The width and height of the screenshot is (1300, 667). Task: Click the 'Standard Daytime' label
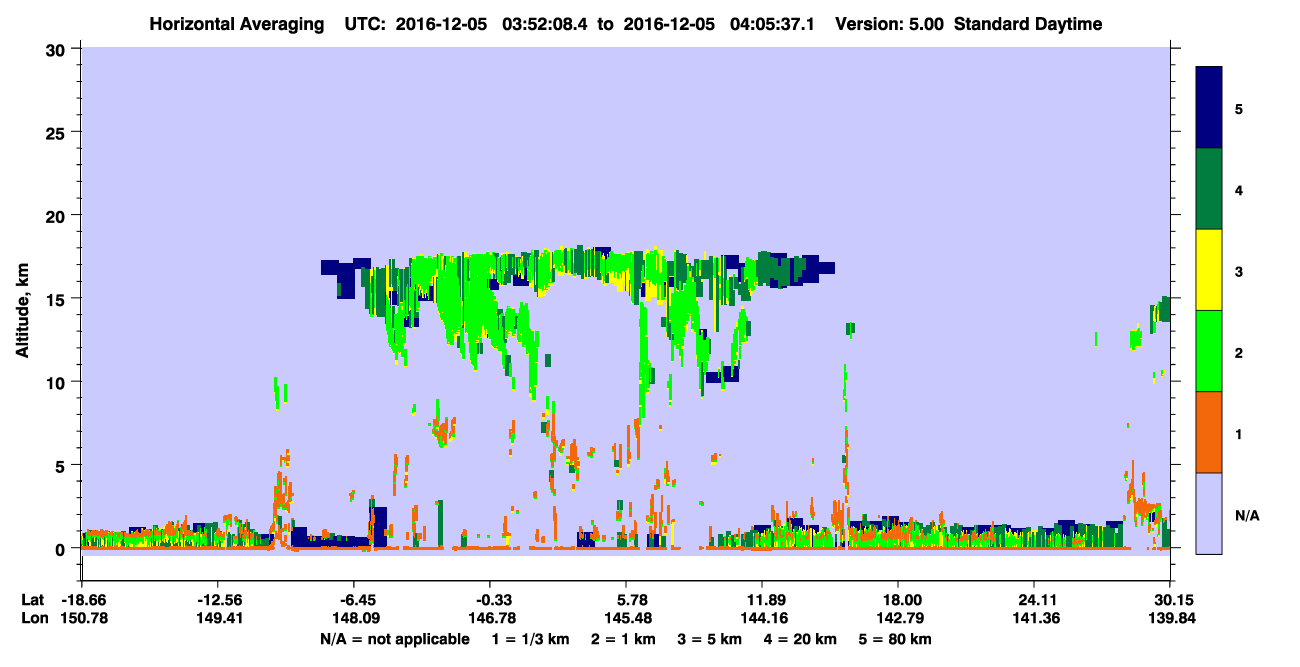[x=1028, y=24]
